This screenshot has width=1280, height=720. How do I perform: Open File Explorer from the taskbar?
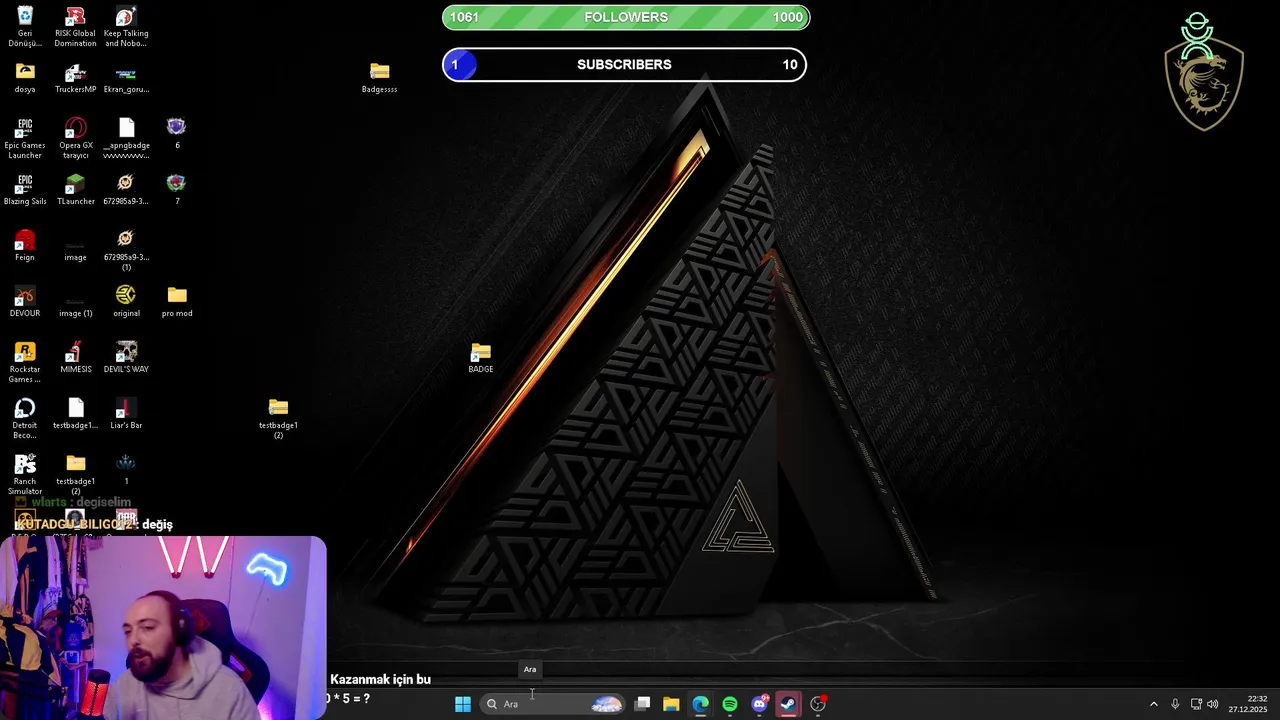click(671, 704)
